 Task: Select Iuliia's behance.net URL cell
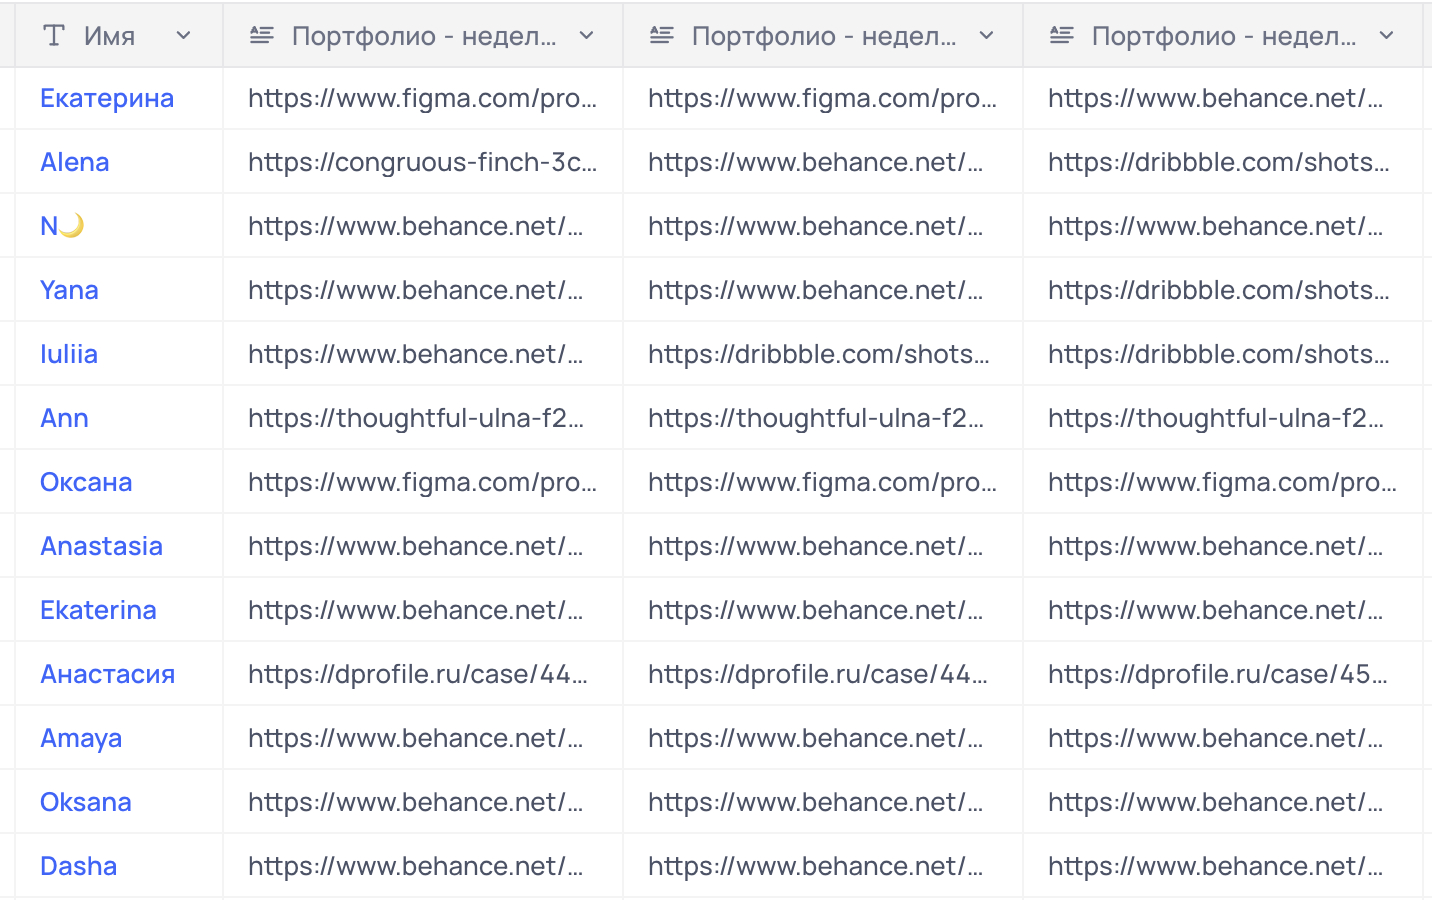(423, 354)
